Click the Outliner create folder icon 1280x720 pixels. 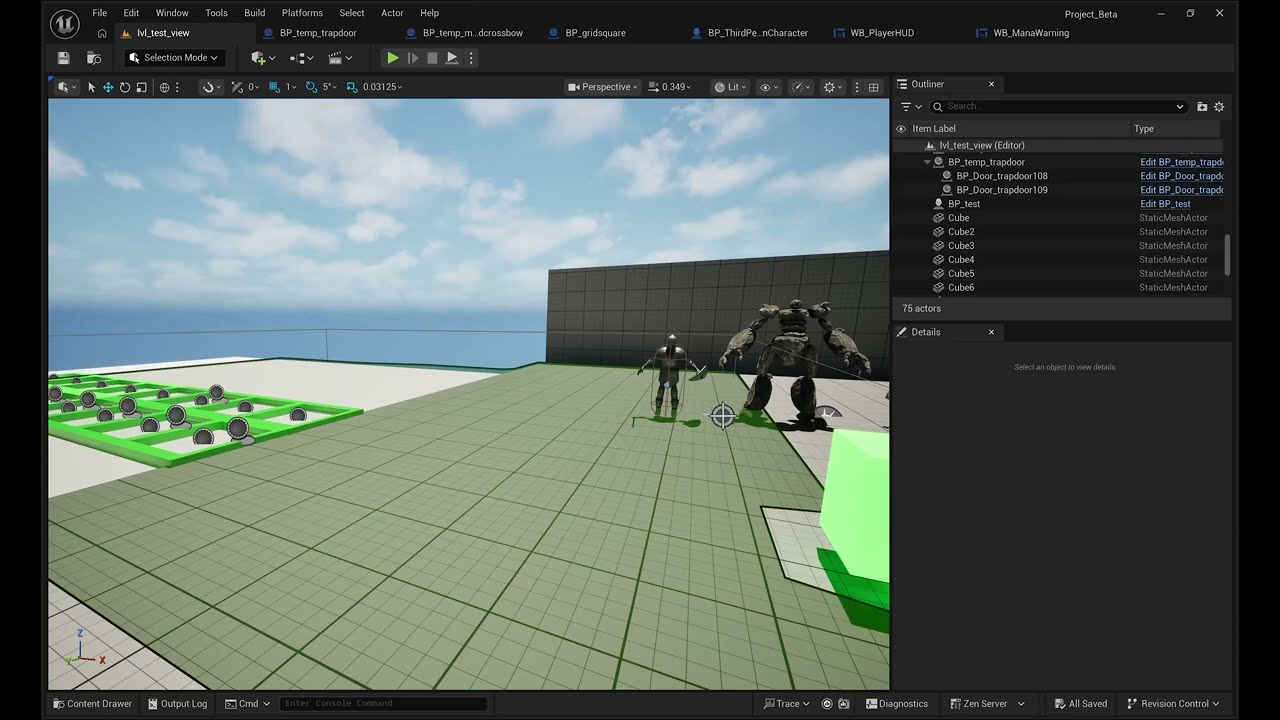coord(1202,106)
